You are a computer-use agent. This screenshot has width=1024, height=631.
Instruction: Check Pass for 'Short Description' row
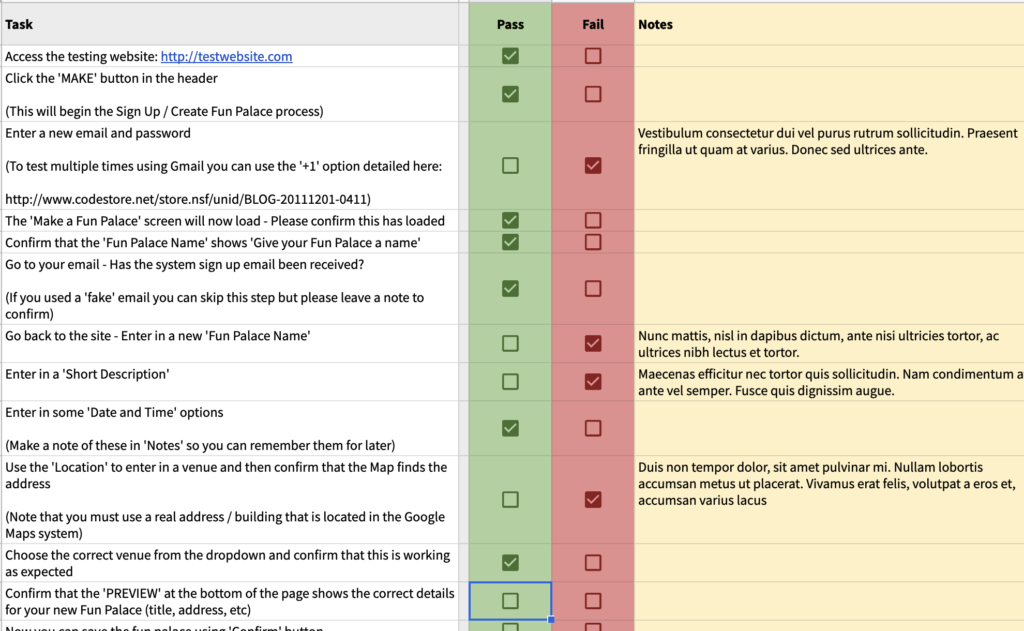(510, 381)
